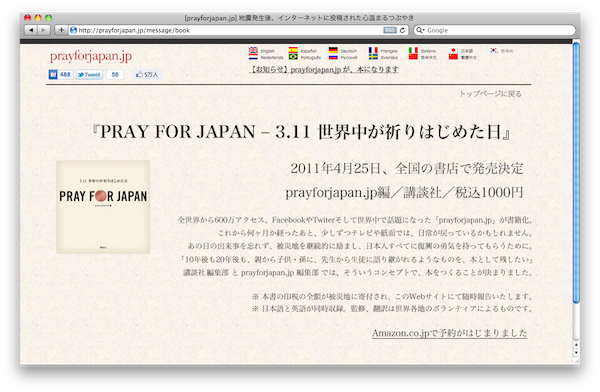Go forward with the Safari forward arrow
The width and height of the screenshot is (600, 392).
pyautogui.click(x=44, y=30)
